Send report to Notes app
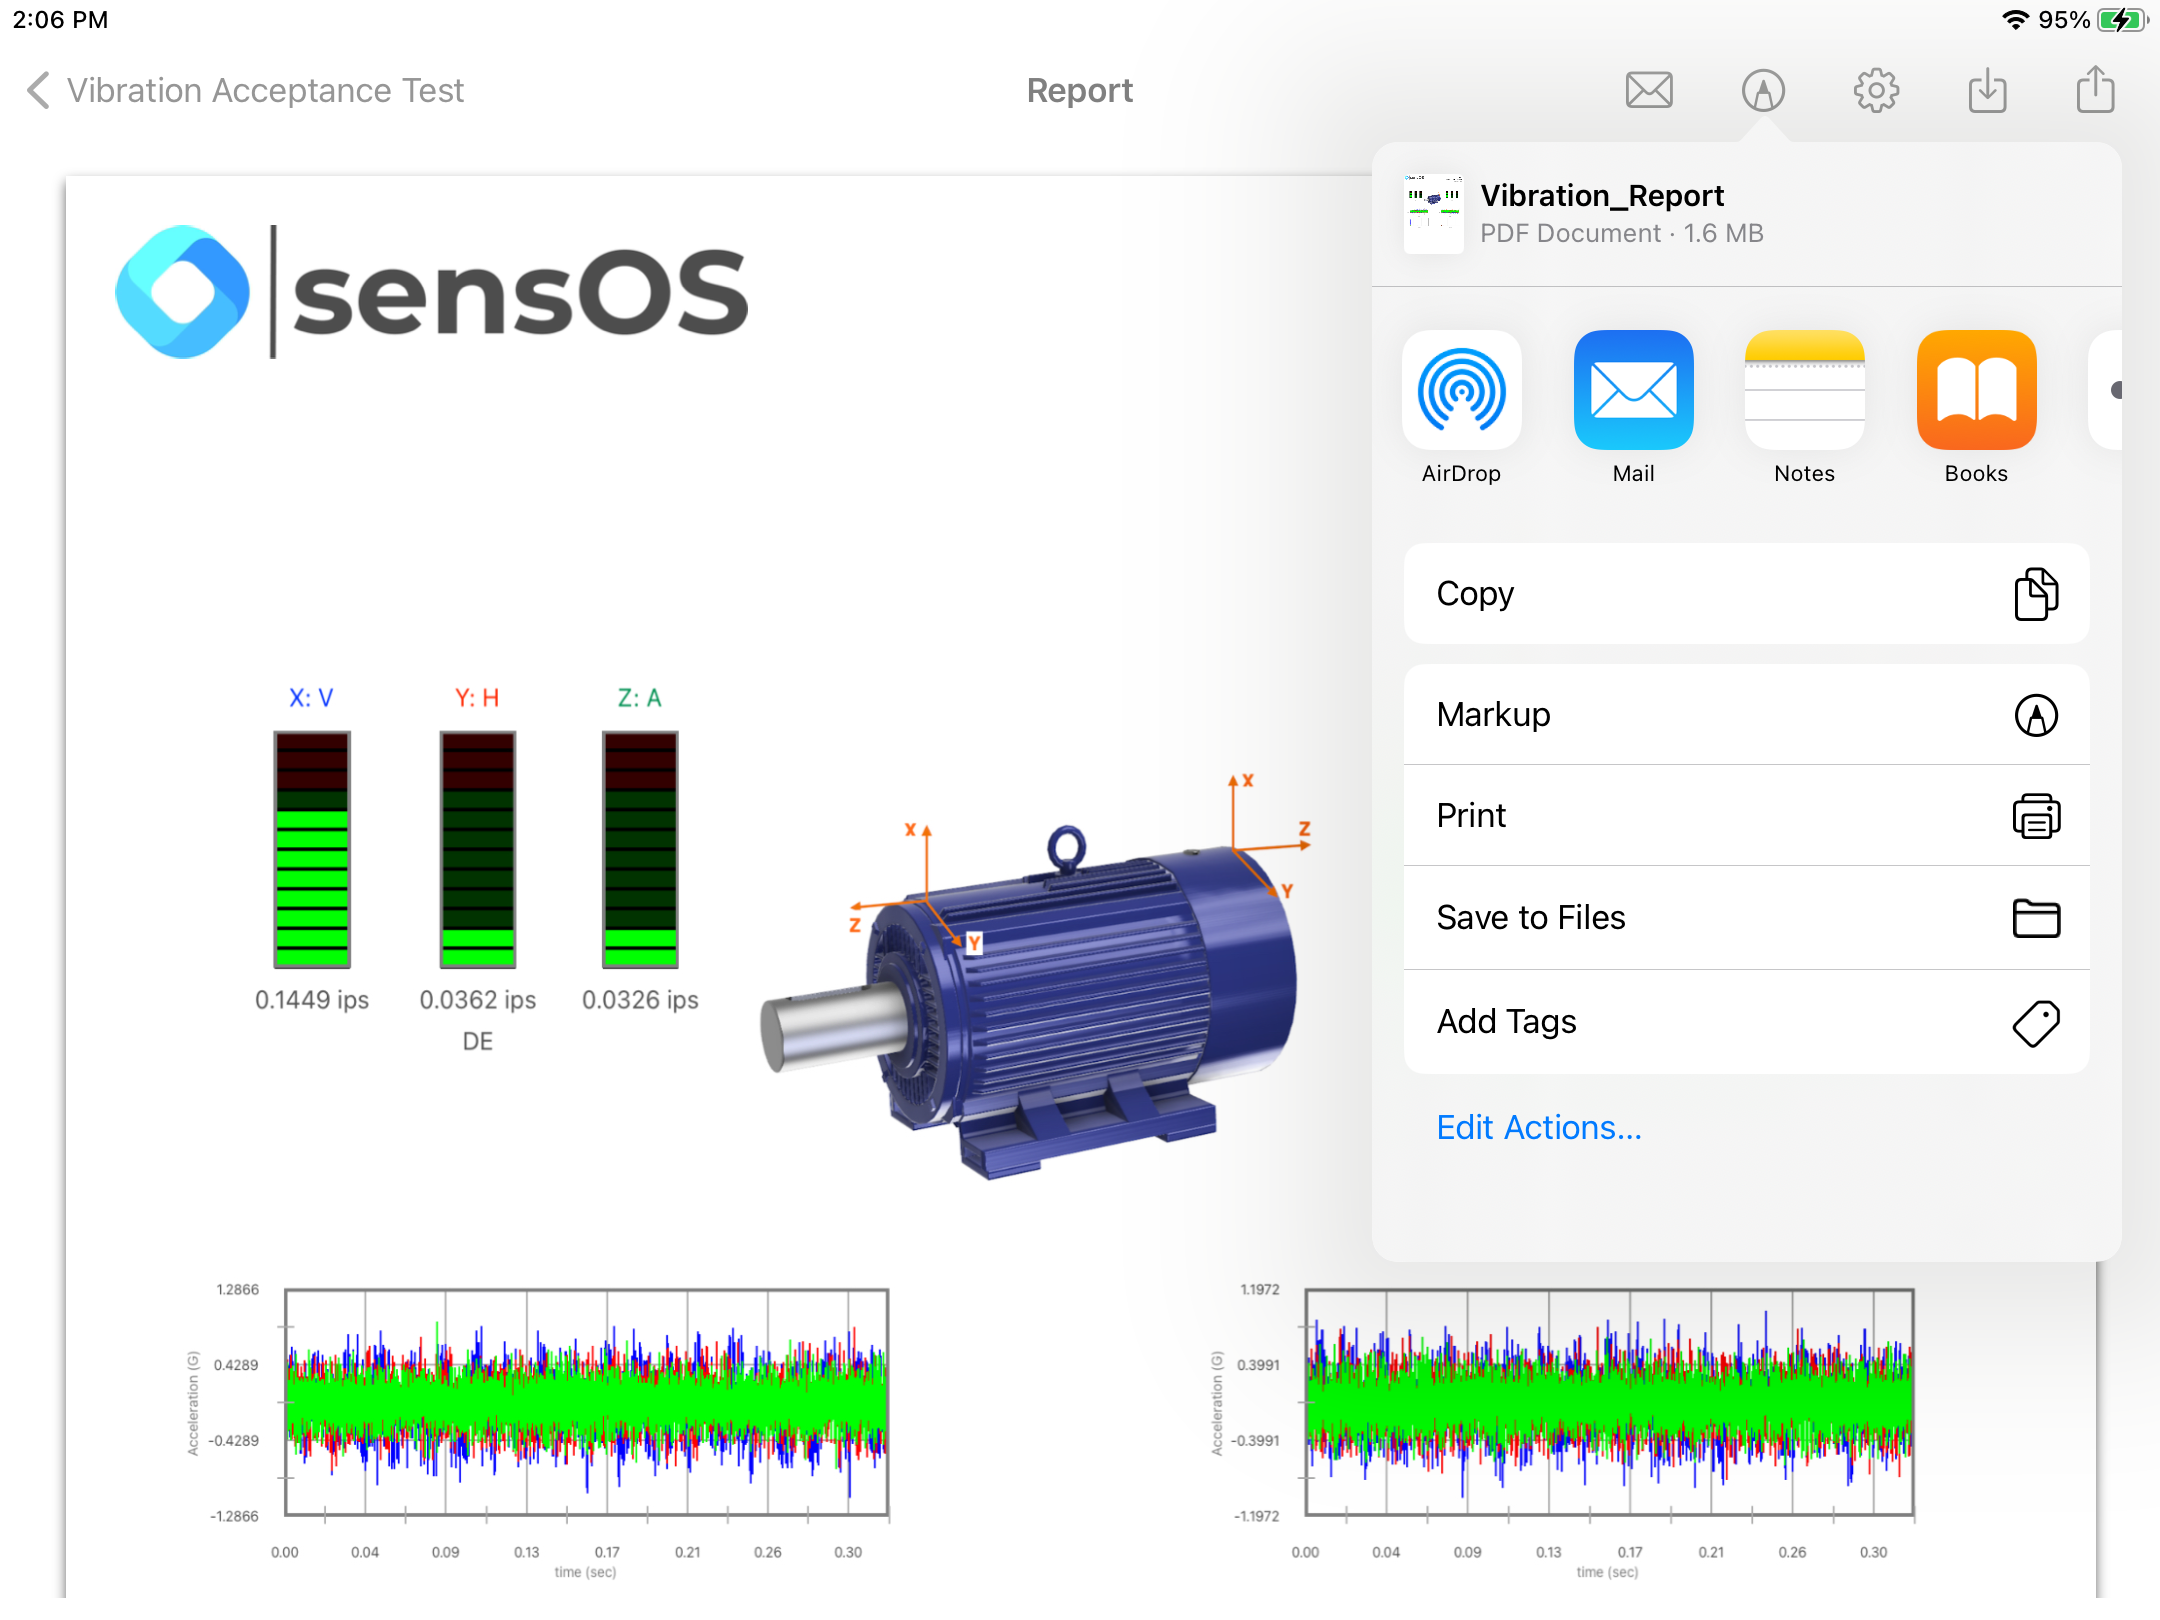 click(1805, 408)
